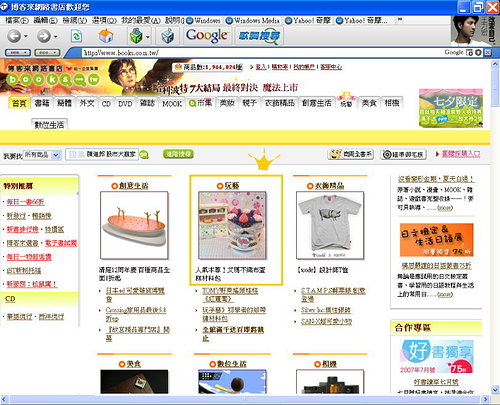Open the 每日一書66折 sidebar link
The height and width of the screenshot is (405, 500).
(25, 202)
